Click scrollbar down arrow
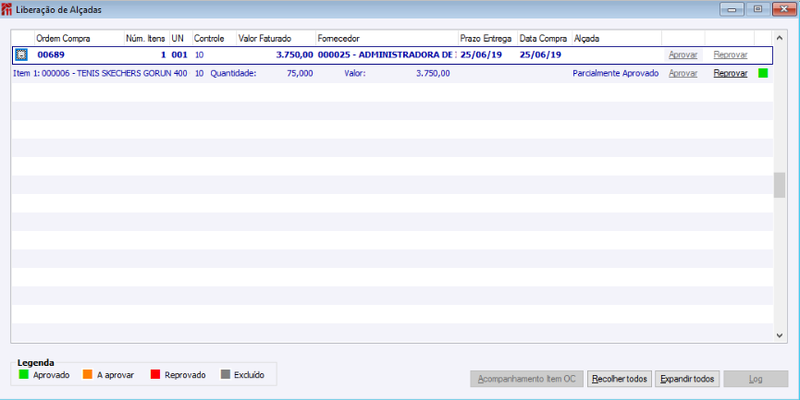The width and height of the screenshot is (800, 400). (779, 335)
